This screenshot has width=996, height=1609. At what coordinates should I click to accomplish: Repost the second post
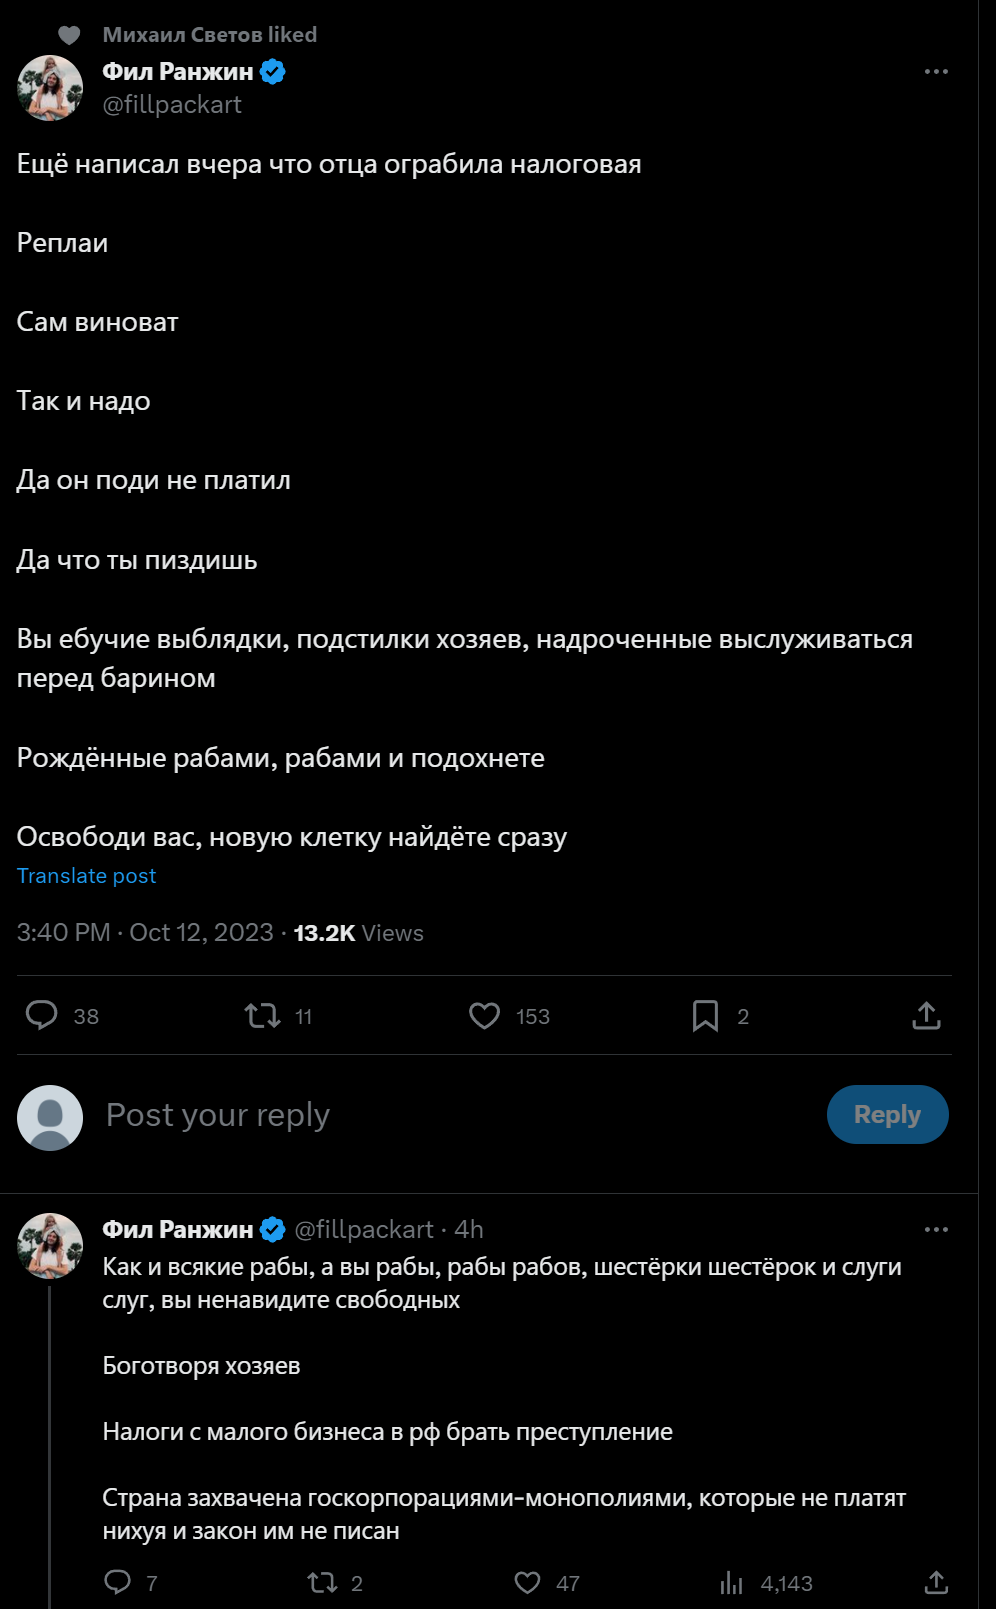pyautogui.click(x=322, y=1582)
